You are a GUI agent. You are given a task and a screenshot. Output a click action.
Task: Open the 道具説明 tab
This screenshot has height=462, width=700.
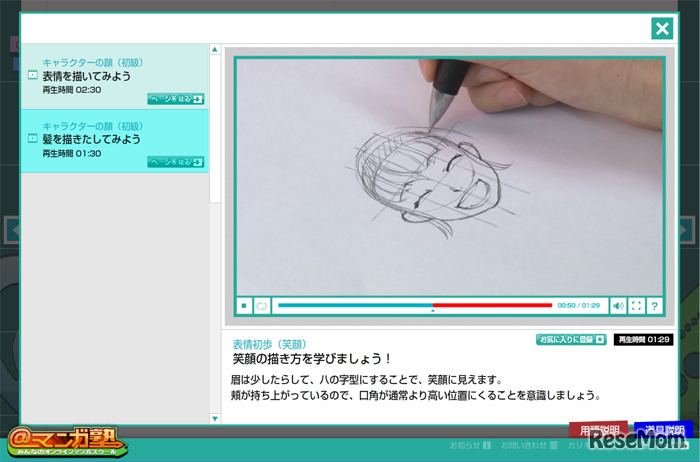[x=662, y=430]
